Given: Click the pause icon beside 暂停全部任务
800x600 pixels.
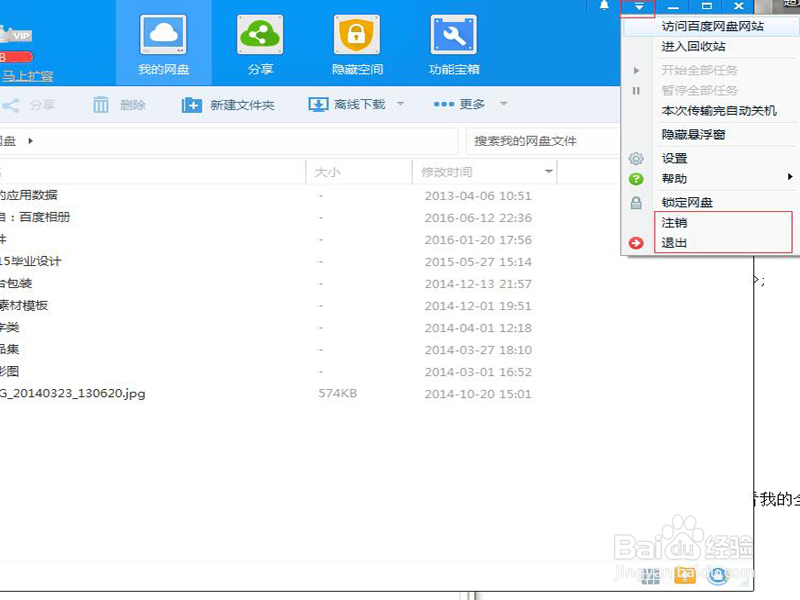Looking at the screenshot, I should pos(636,91).
